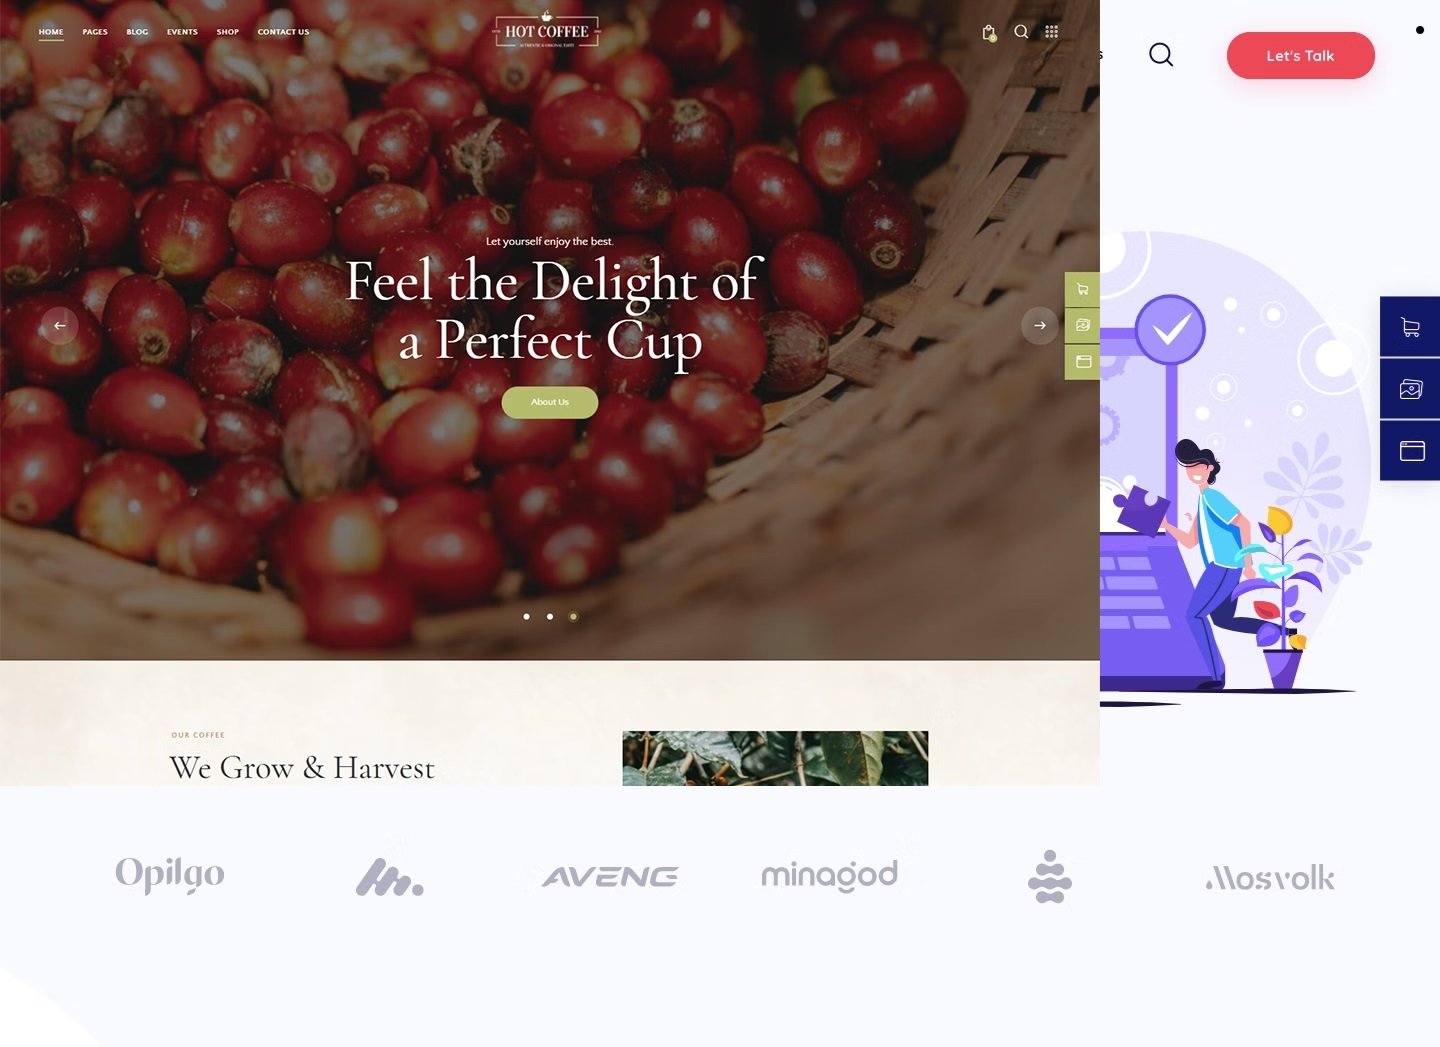Select the second slider pagination dot

point(550,616)
